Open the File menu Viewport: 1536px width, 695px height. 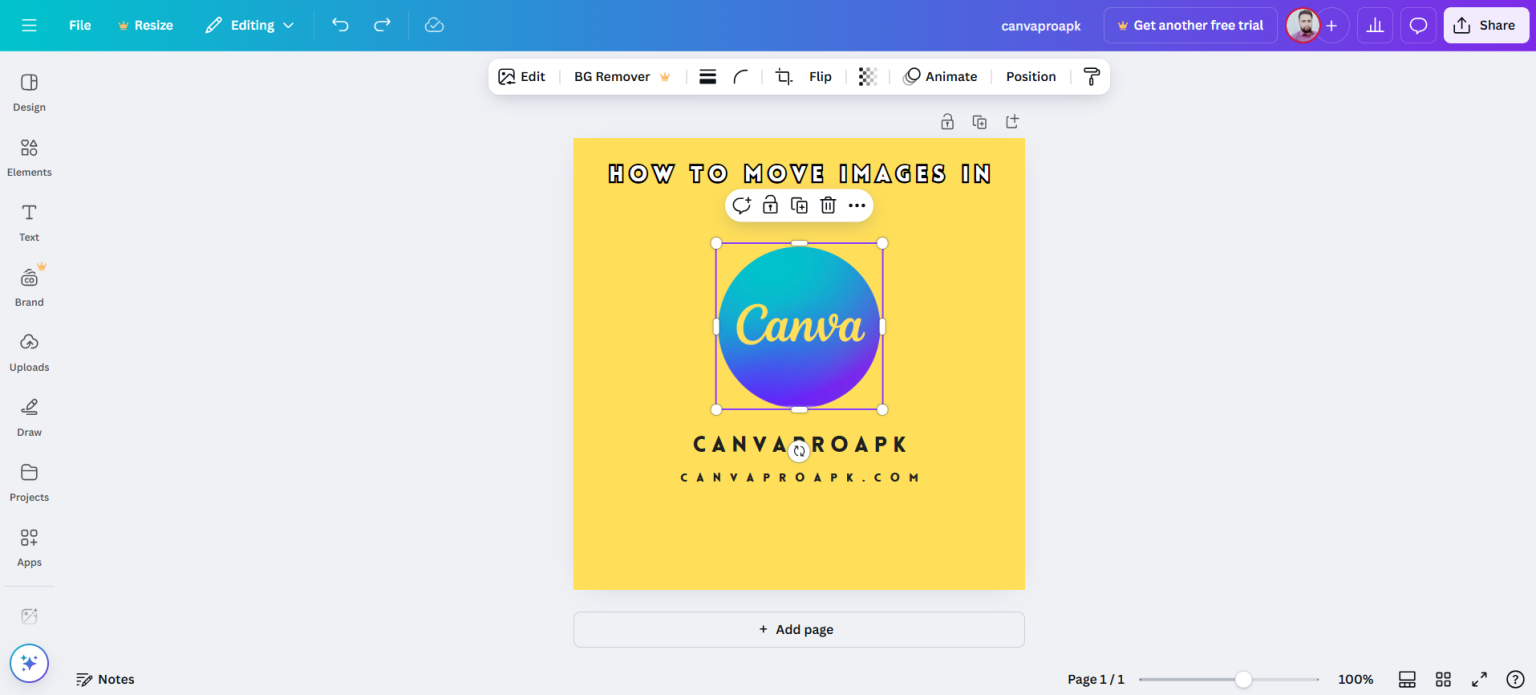[x=79, y=25]
